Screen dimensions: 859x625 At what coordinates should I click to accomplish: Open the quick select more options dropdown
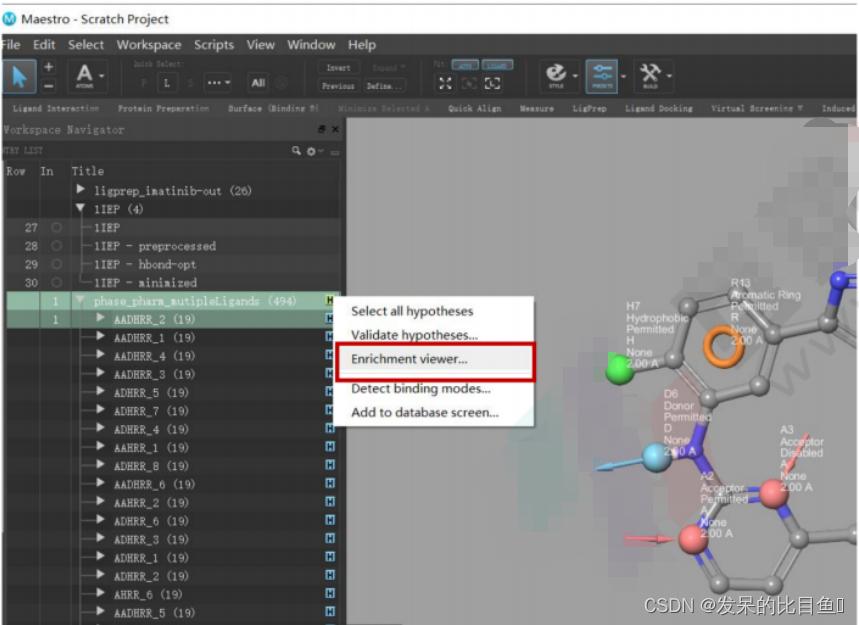click(x=218, y=83)
